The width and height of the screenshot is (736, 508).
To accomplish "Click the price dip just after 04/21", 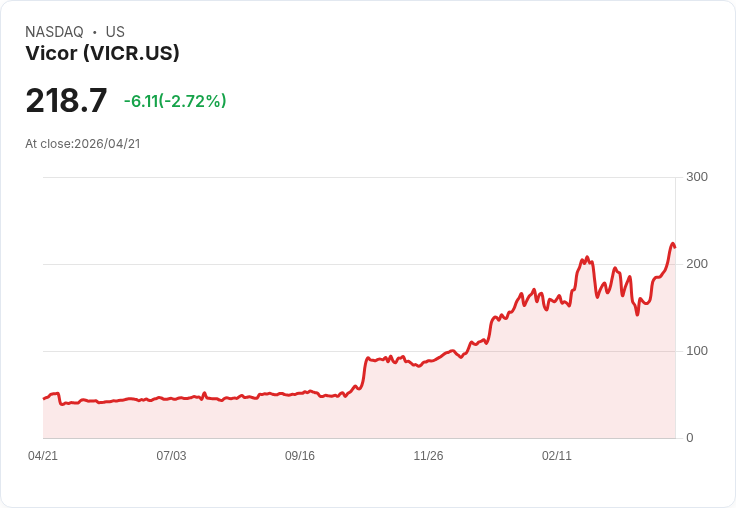I will [x=61, y=404].
